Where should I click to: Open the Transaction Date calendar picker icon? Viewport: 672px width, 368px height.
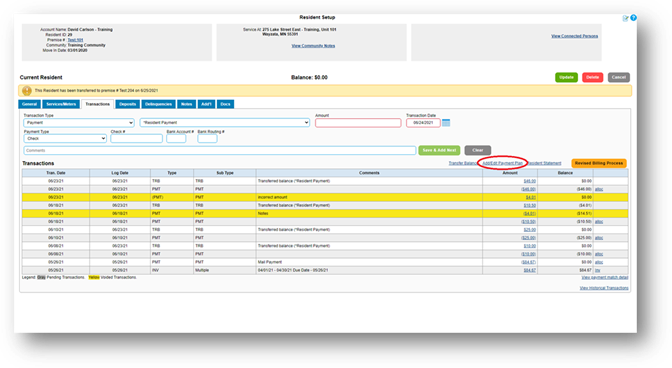pos(446,123)
